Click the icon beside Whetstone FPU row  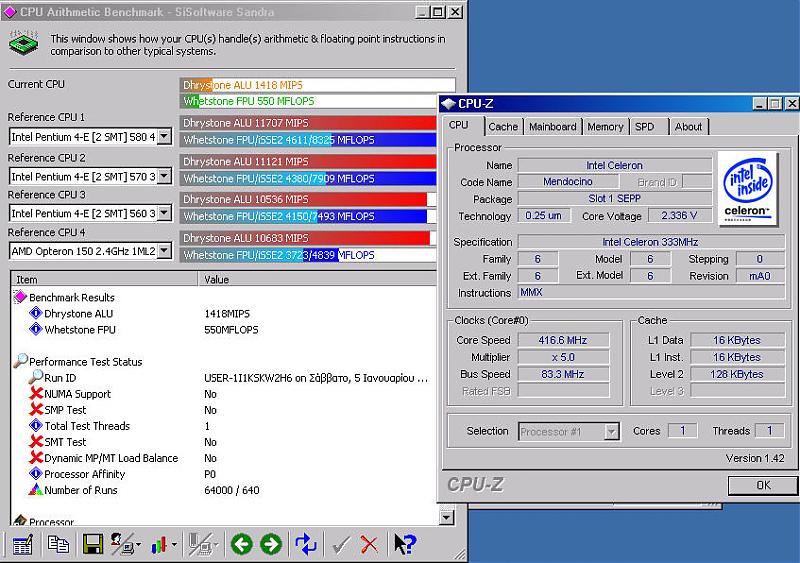point(35,329)
